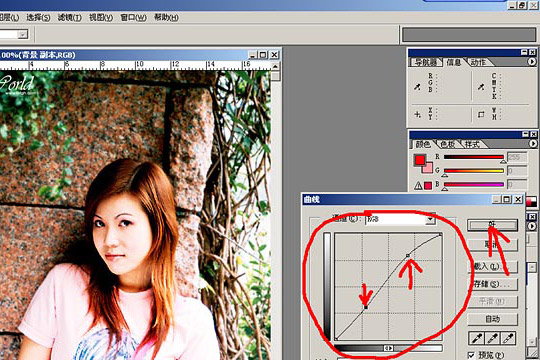Viewport: 540px width, 360px height.
Task: Select white point eyedropper in Curves dialog
Action: coord(509,338)
